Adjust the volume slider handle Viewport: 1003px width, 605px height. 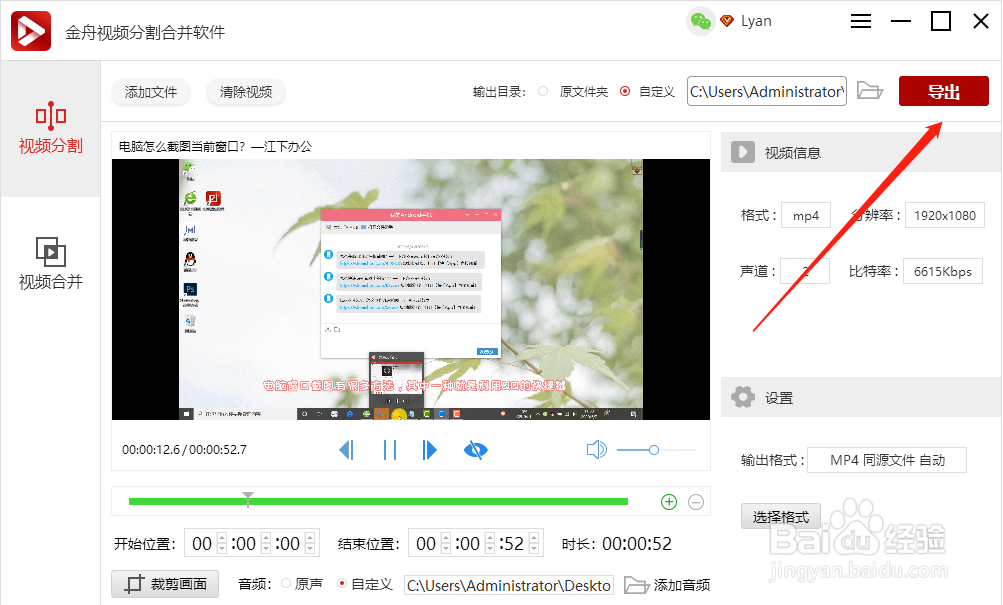point(653,450)
